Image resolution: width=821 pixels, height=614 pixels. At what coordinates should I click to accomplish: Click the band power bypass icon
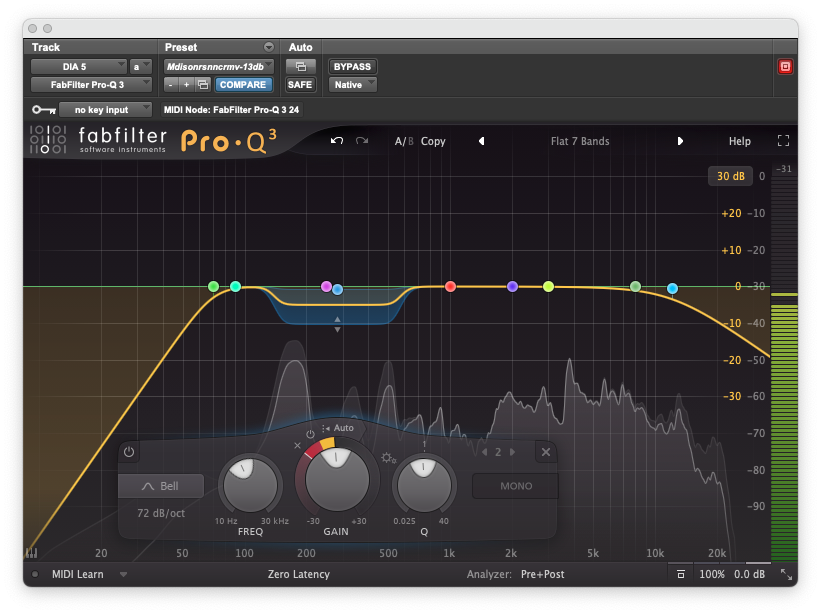(129, 452)
